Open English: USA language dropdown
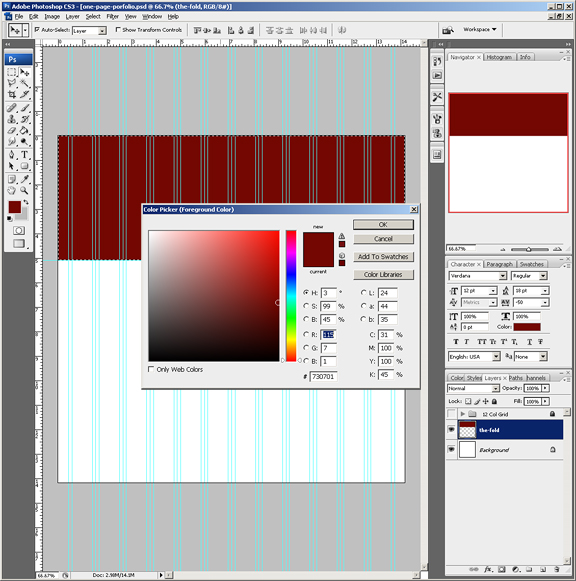The width and height of the screenshot is (576, 581). coord(496,356)
